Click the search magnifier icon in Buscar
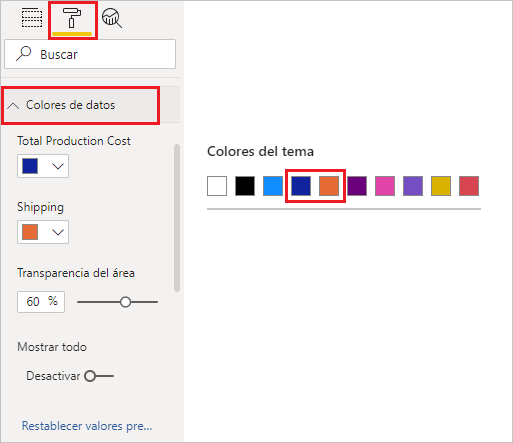 pos(23,54)
